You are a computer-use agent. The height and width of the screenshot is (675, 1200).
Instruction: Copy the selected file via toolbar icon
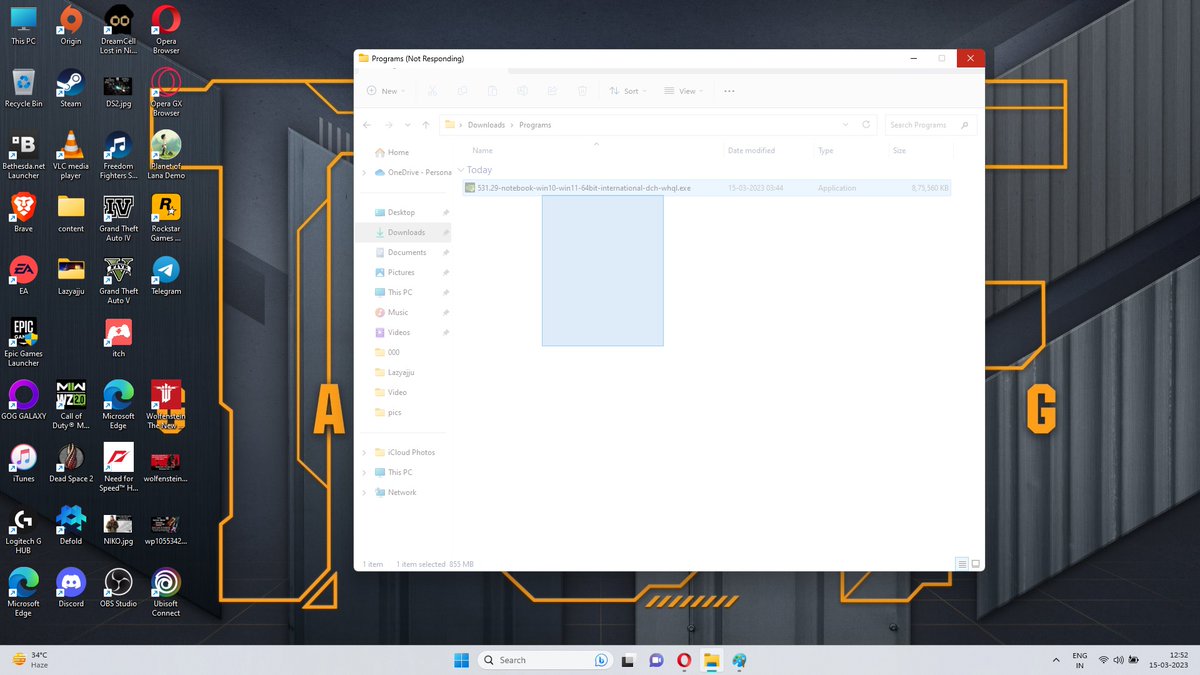coord(462,90)
